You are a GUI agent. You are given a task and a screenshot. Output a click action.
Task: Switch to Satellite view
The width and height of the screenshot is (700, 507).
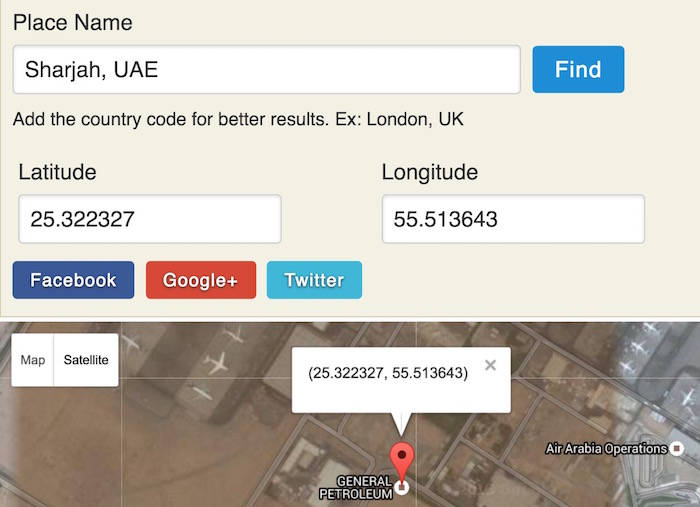click(85, 360)
